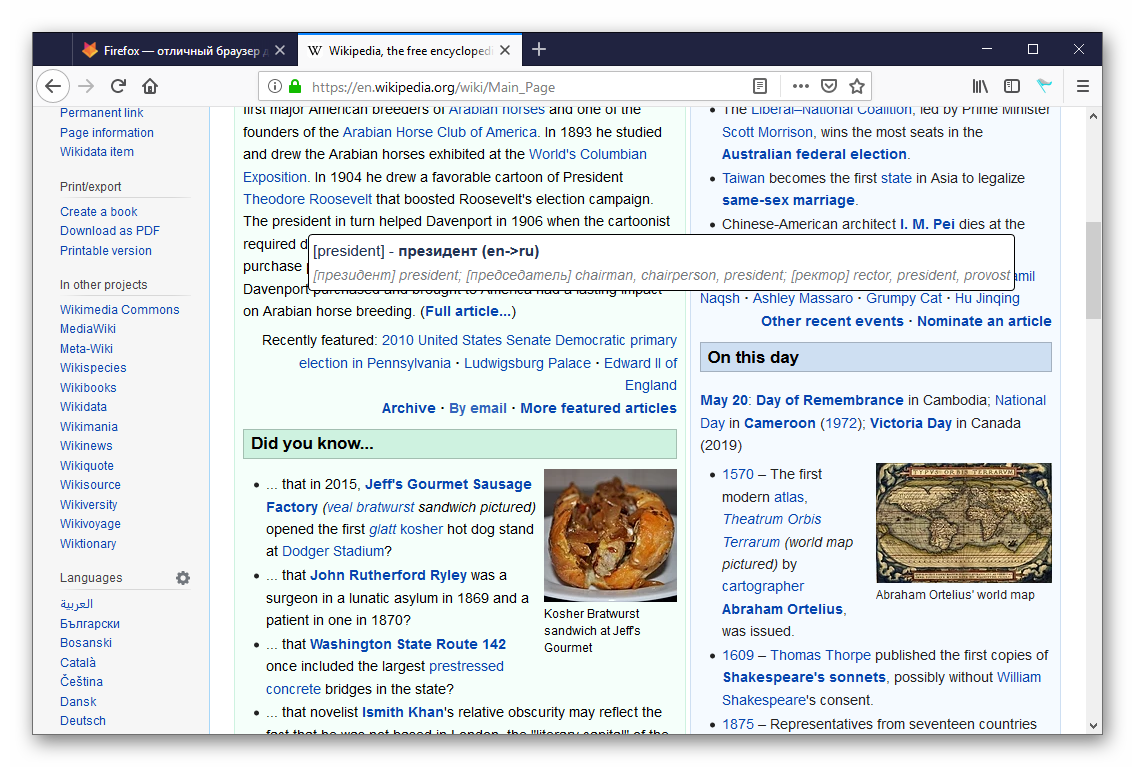Open the Library bookshelf icon

(x=980, y=86)
